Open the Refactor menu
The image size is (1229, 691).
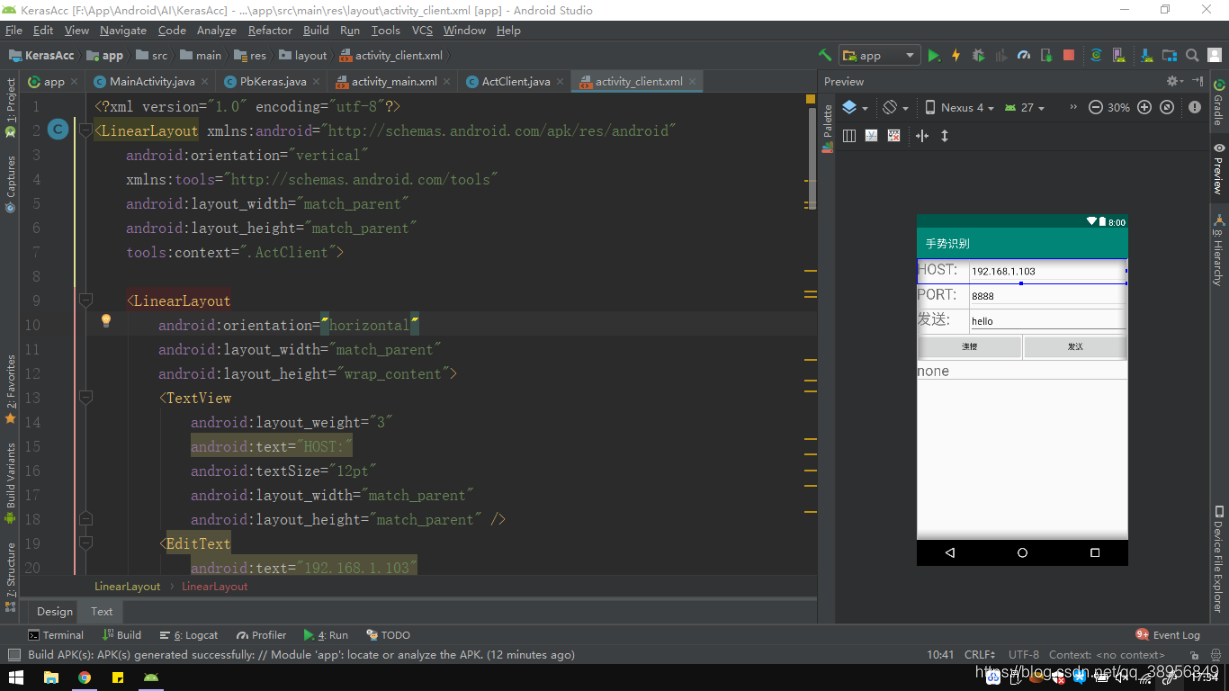[x=269, y=30]
